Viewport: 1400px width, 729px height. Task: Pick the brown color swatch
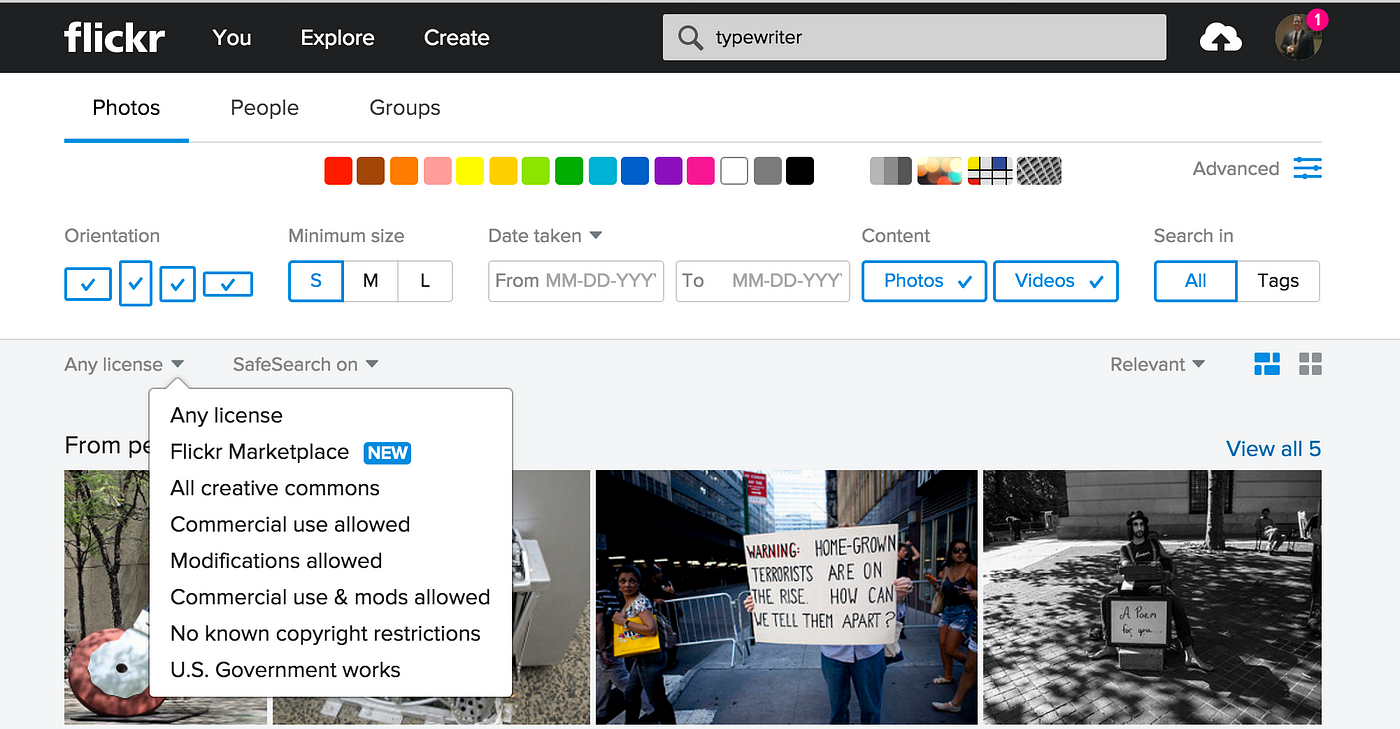[371, 171]
